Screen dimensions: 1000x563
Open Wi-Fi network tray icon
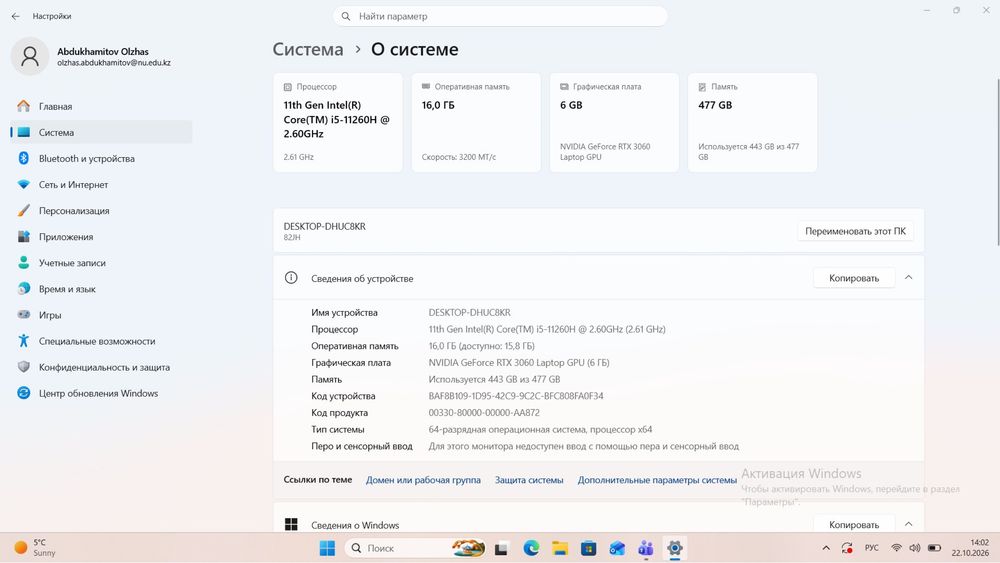click(x=896, y=548)
